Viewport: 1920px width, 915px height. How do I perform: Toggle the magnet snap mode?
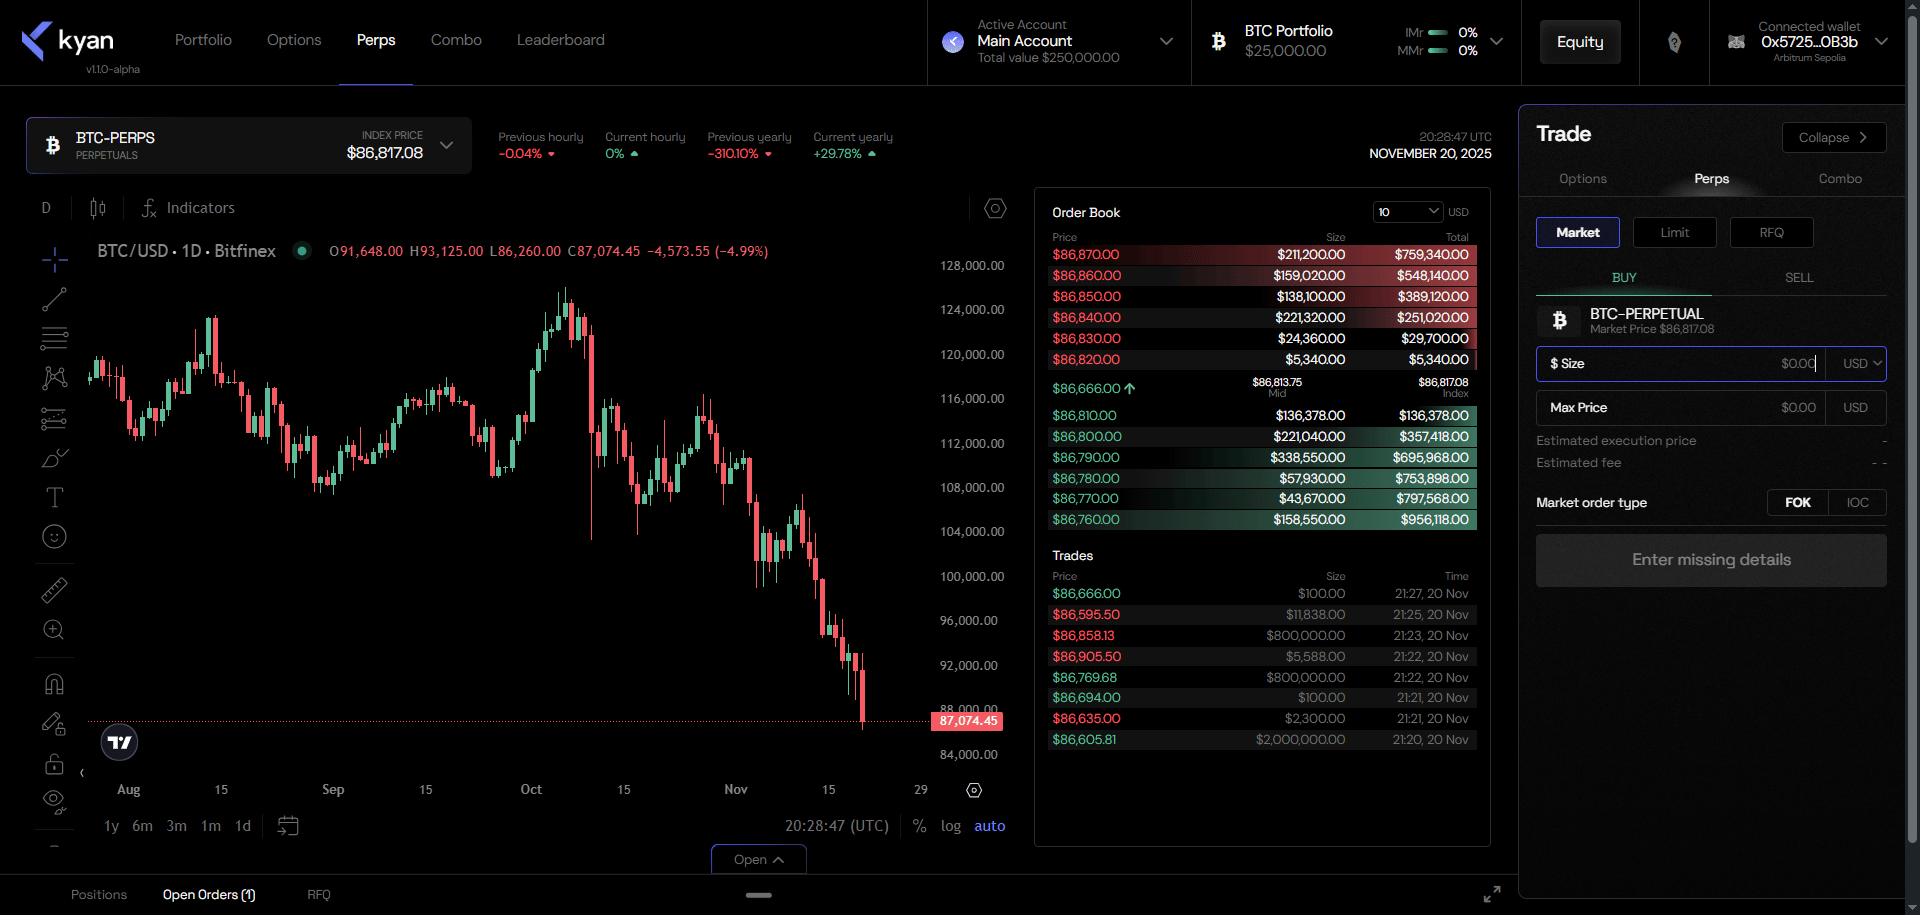click(x=55, y=684)
